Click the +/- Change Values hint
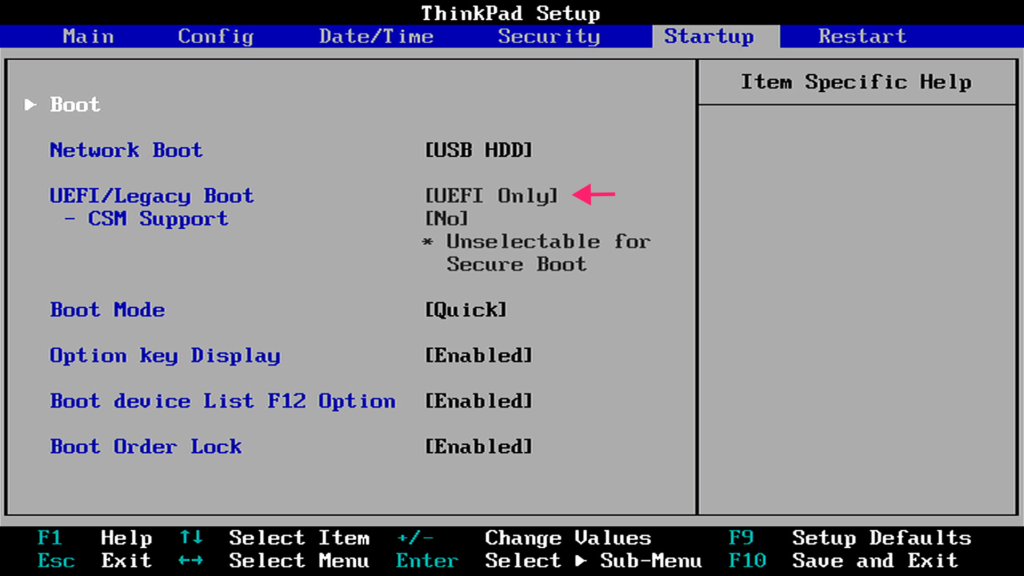Image resolution: width=1024 pixels, height=576 pixels. 524,538
